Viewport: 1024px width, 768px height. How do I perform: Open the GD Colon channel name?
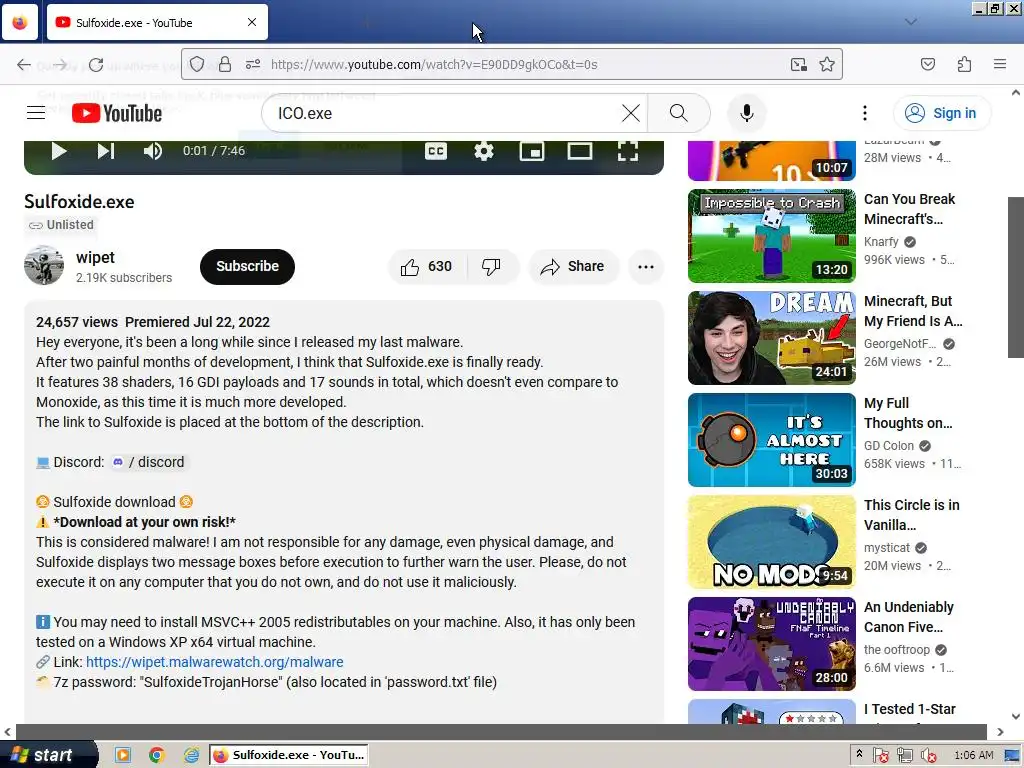pyautogui.click(x=889, y=445)
